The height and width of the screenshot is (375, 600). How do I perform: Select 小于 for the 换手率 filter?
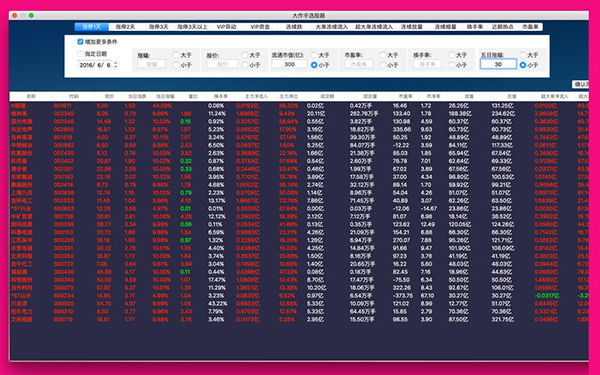click(452, 65)
